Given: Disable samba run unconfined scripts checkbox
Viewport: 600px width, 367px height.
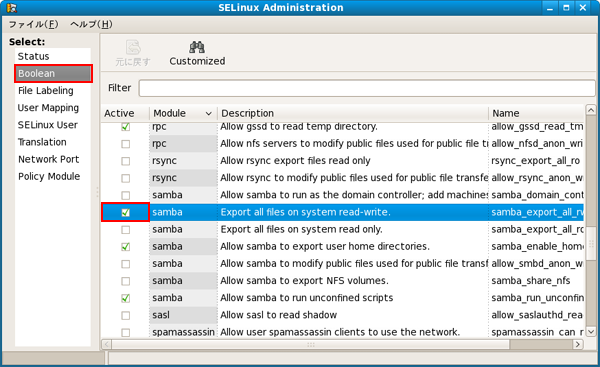Looking at the screenshot, I should point(126,298).
